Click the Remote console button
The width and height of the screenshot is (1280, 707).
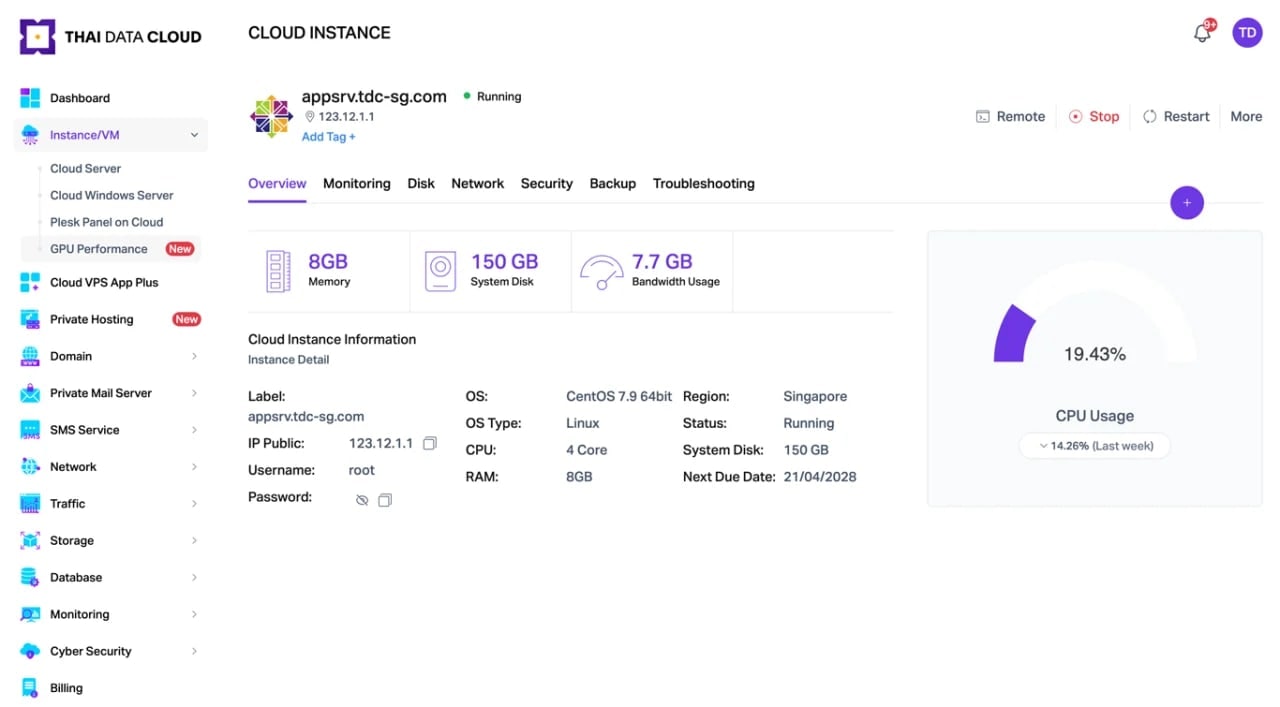[1010, 116]
